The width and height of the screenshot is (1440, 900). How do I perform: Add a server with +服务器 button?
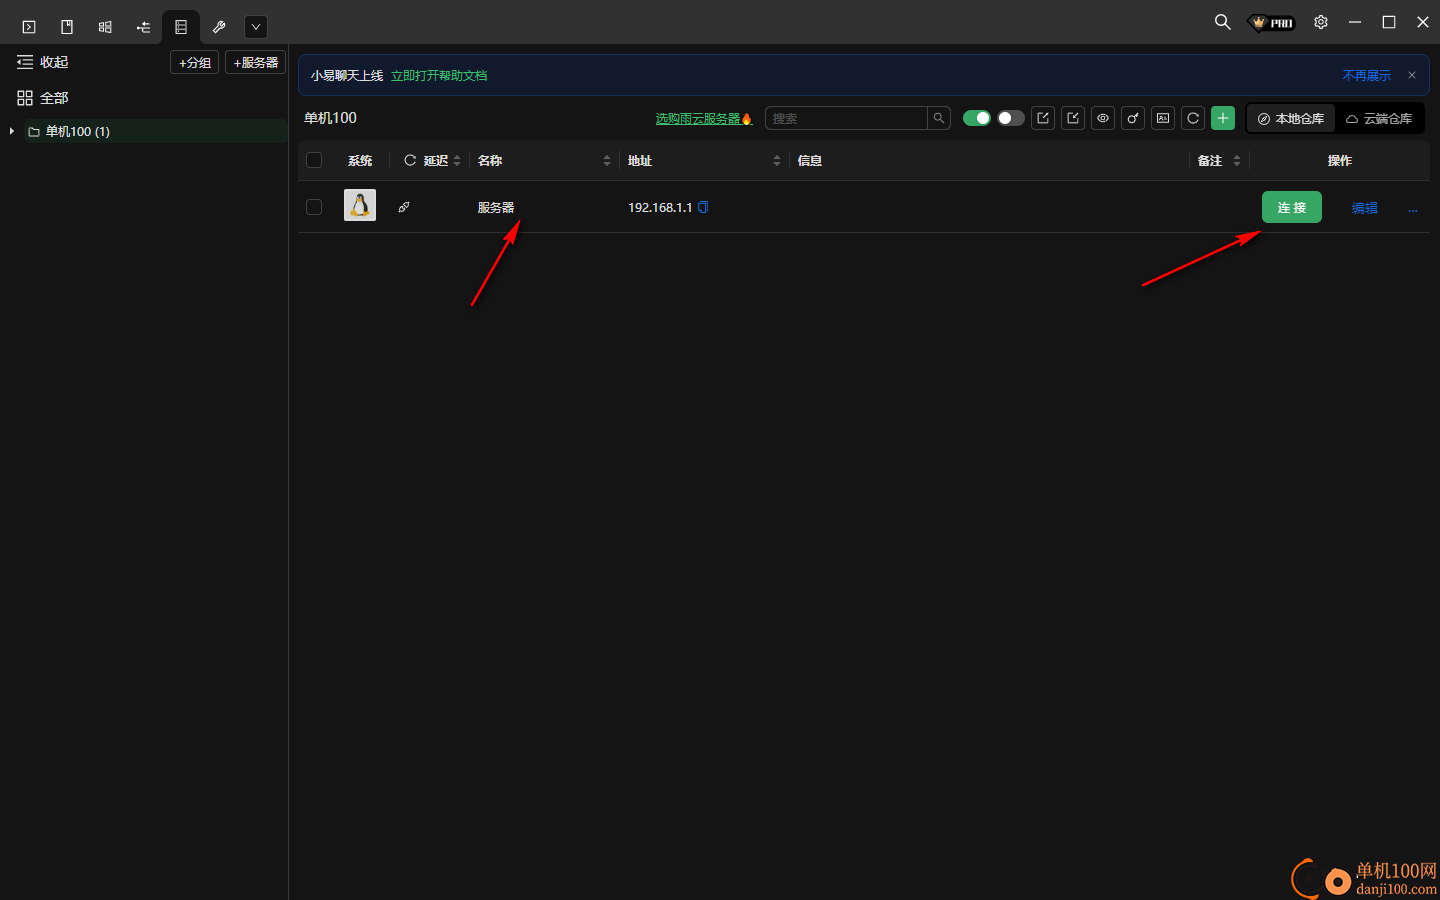(x=256, y=62)
